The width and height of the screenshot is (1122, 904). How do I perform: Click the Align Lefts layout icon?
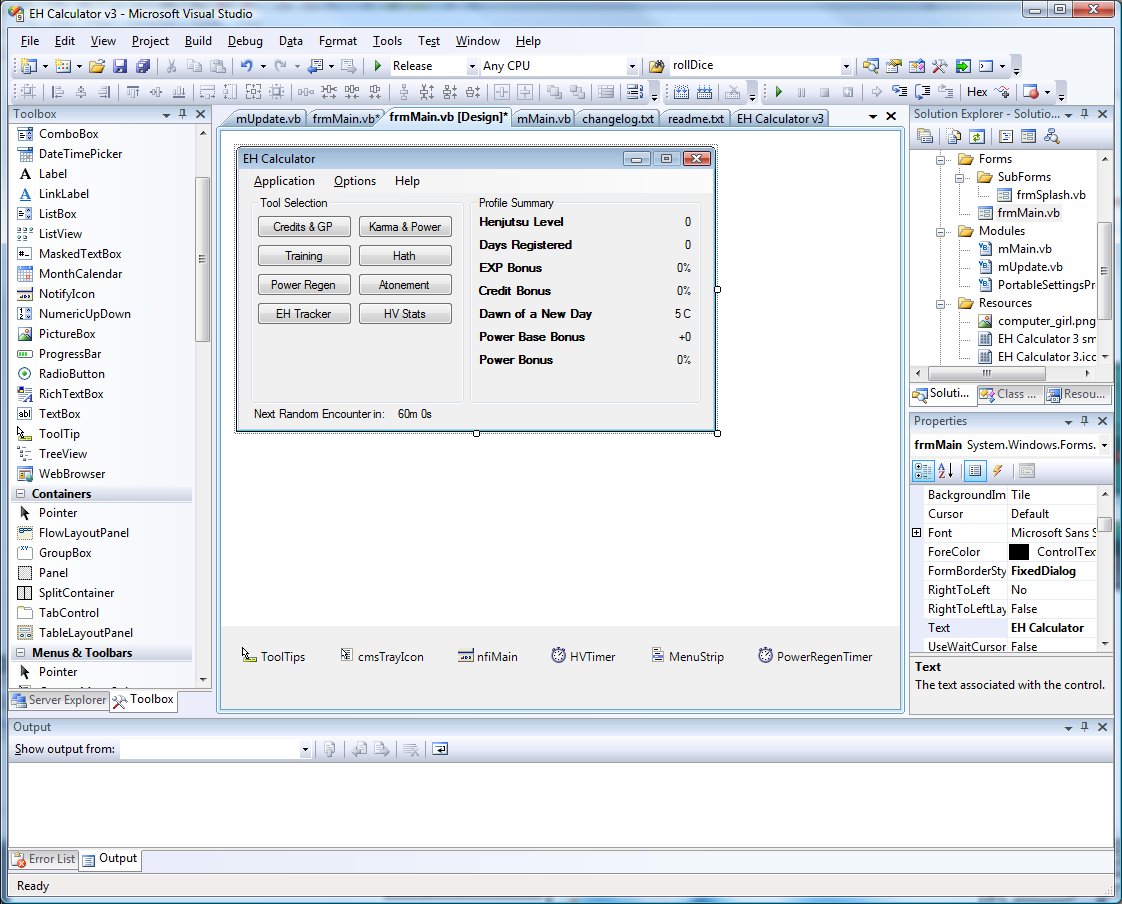pos(58,92)
